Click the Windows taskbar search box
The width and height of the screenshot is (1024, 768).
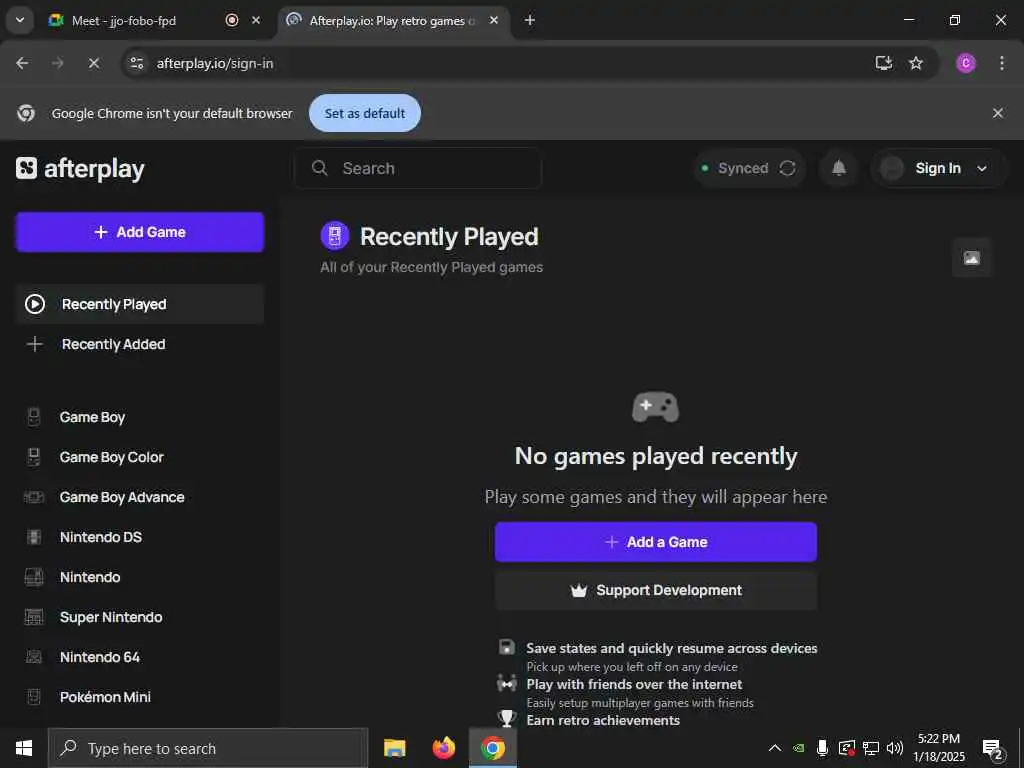(x=208, y=748)
